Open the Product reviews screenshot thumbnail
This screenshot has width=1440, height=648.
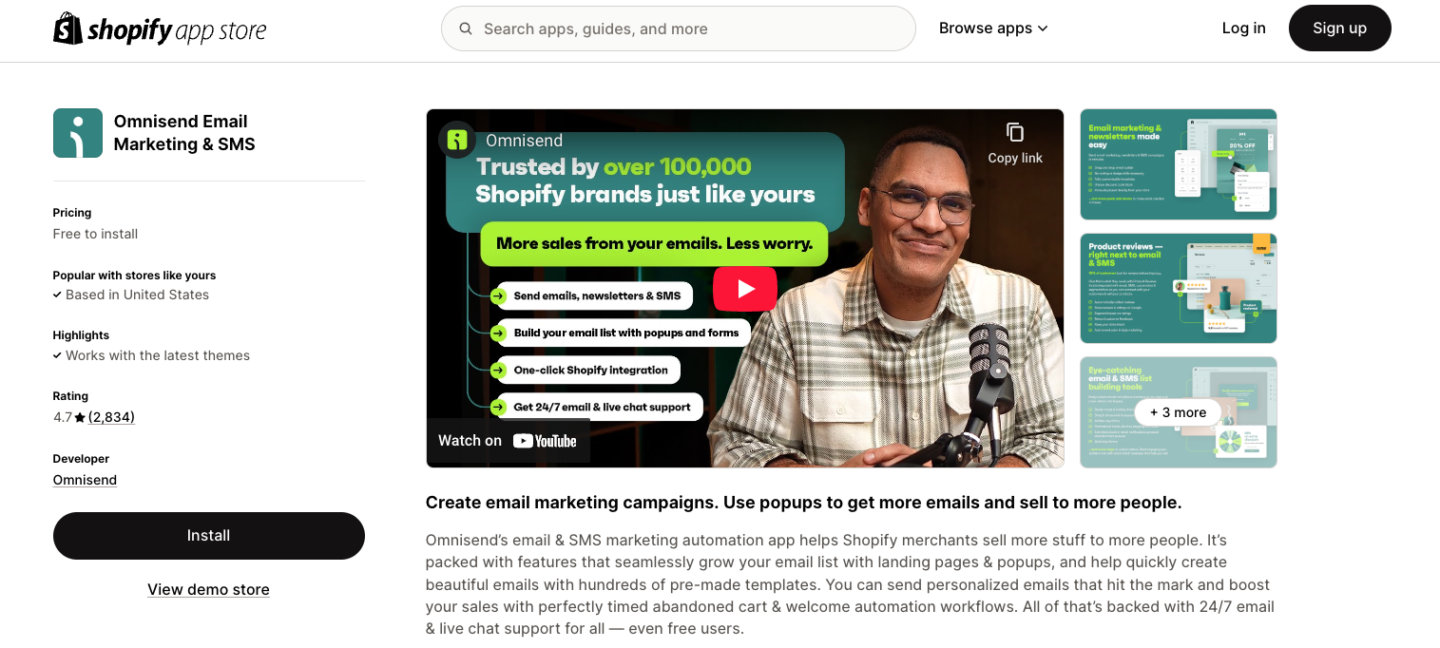(x=1178, y=288)
